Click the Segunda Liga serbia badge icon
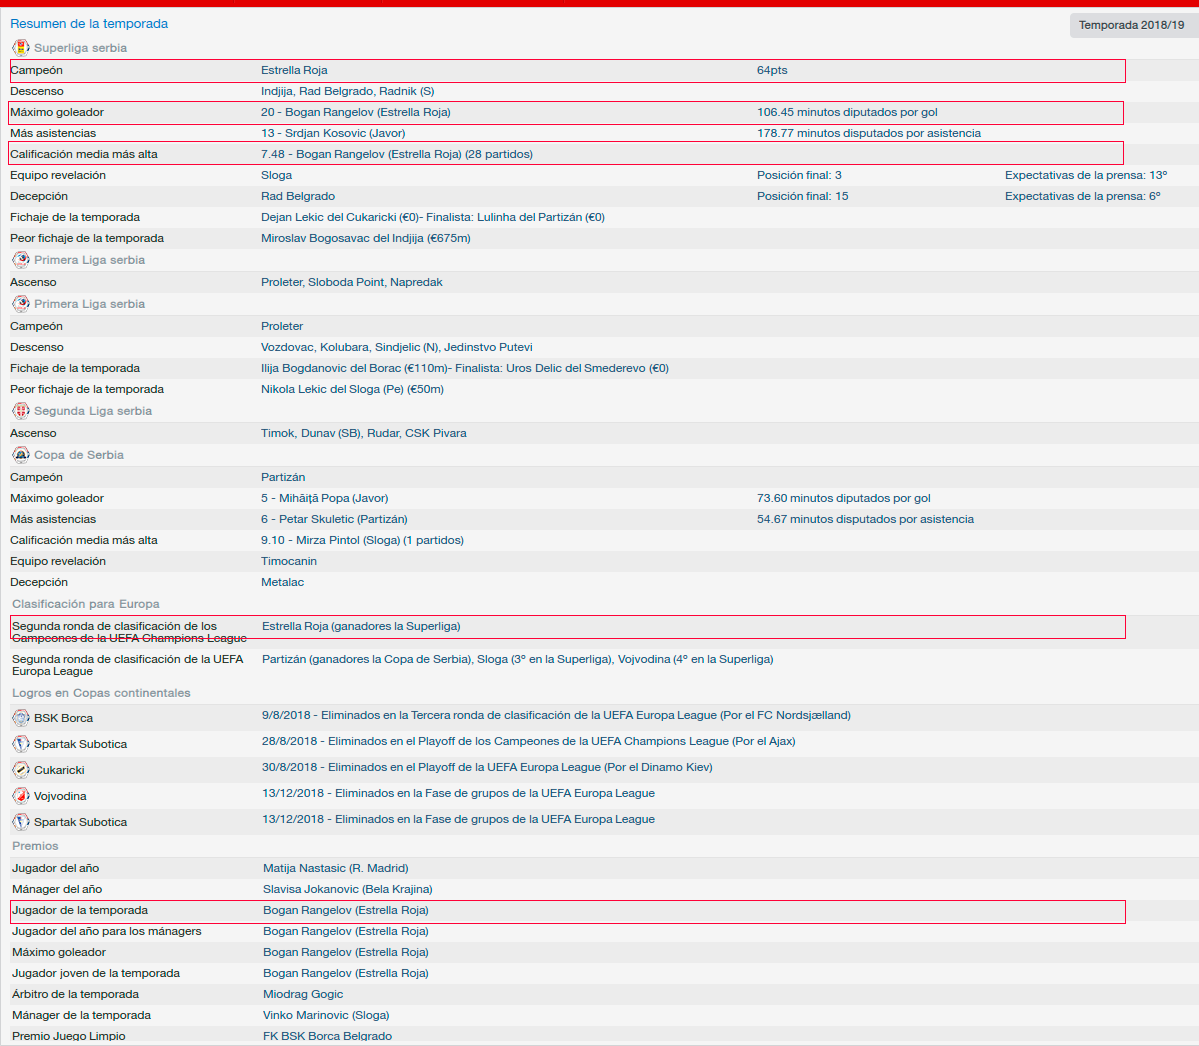This screenshot has height=1046, width=1199. pyautogui.click(x=21, y=411)
